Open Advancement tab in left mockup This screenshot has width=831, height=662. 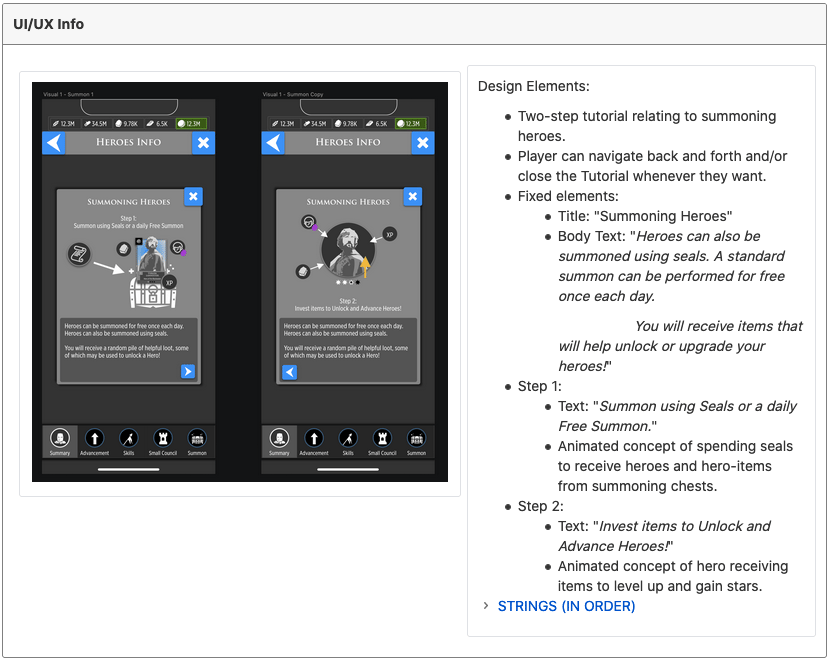[94, 441]
